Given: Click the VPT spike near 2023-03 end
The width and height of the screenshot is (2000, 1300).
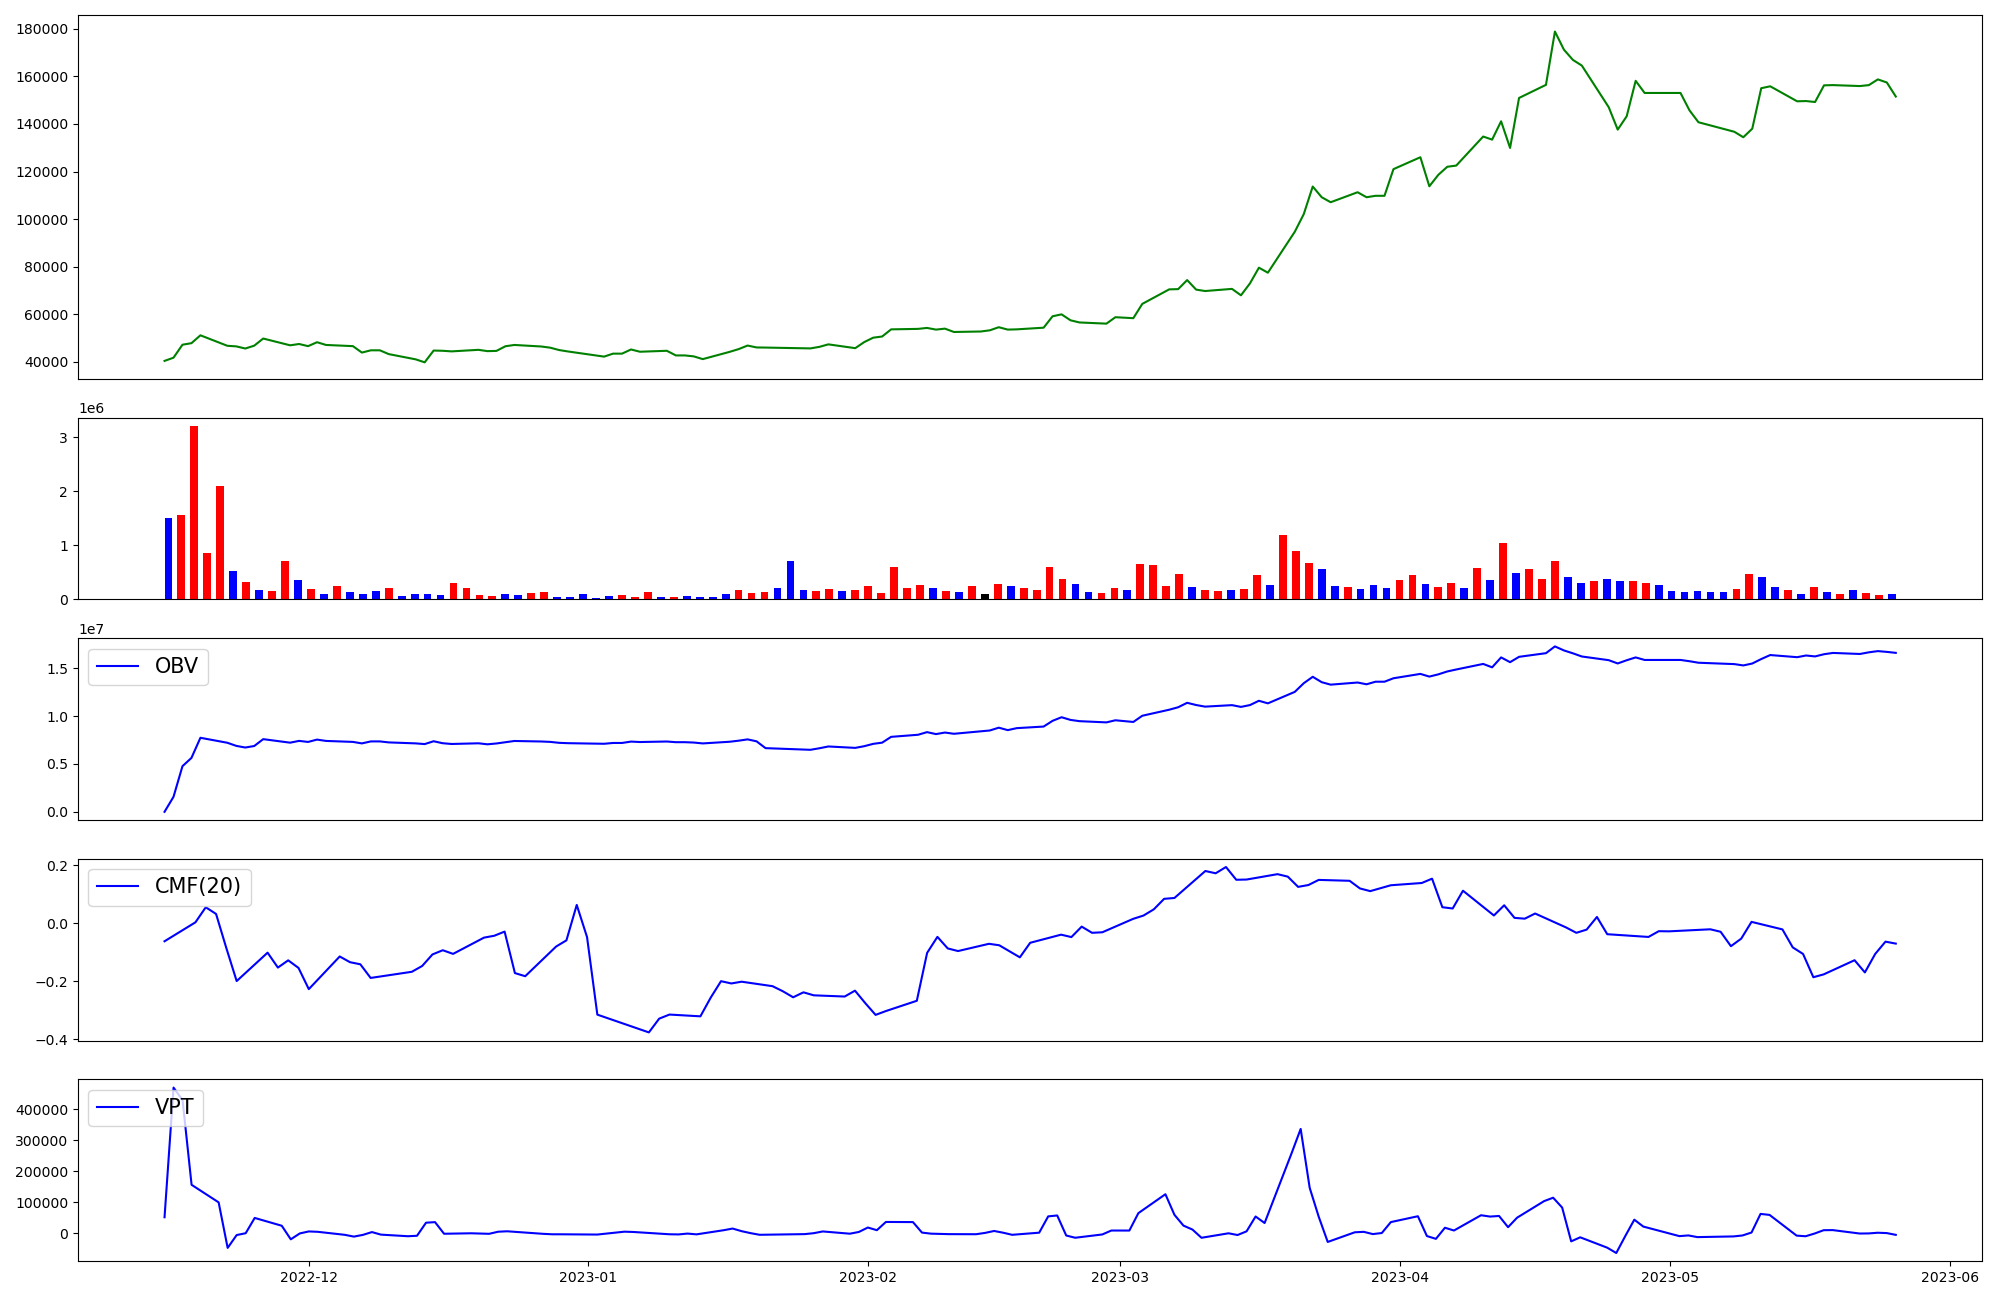Looking at the screenshot, I should pyautogui.click(x=1300, y=1130).
